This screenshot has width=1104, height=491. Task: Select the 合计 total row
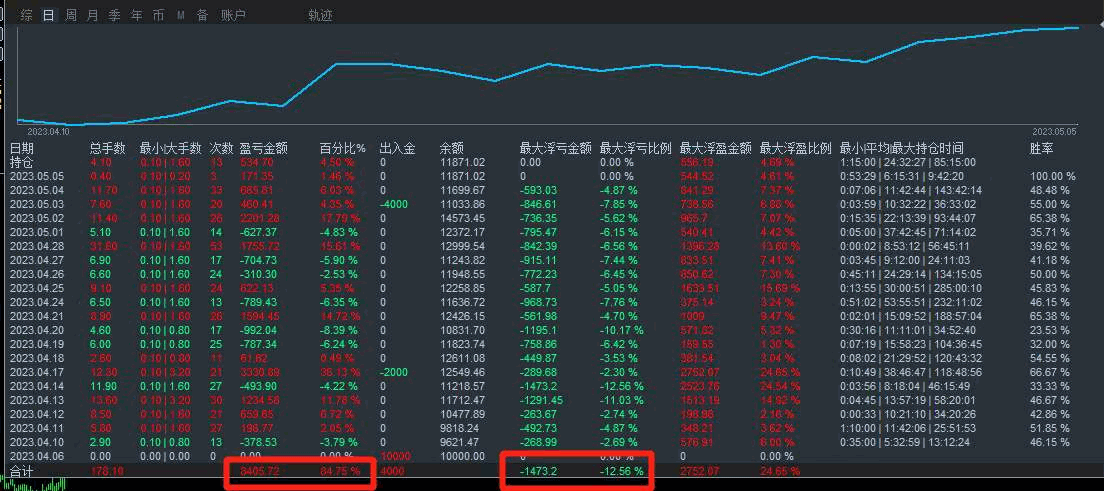pos(22,470)
